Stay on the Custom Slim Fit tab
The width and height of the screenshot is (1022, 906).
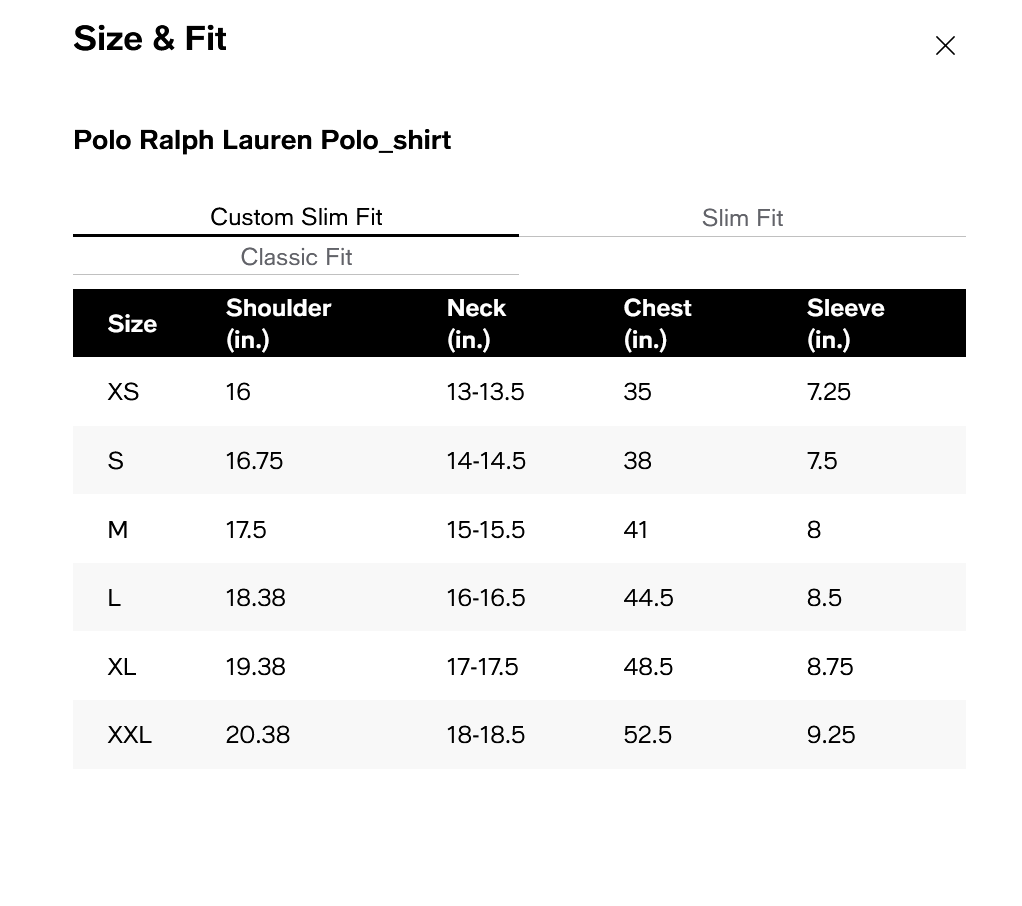point(296,217)
